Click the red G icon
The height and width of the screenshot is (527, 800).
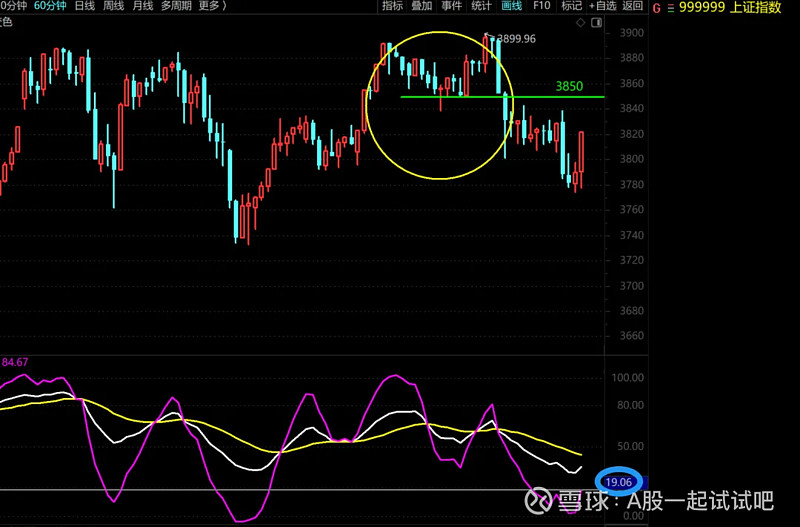(x=657, y=8)
